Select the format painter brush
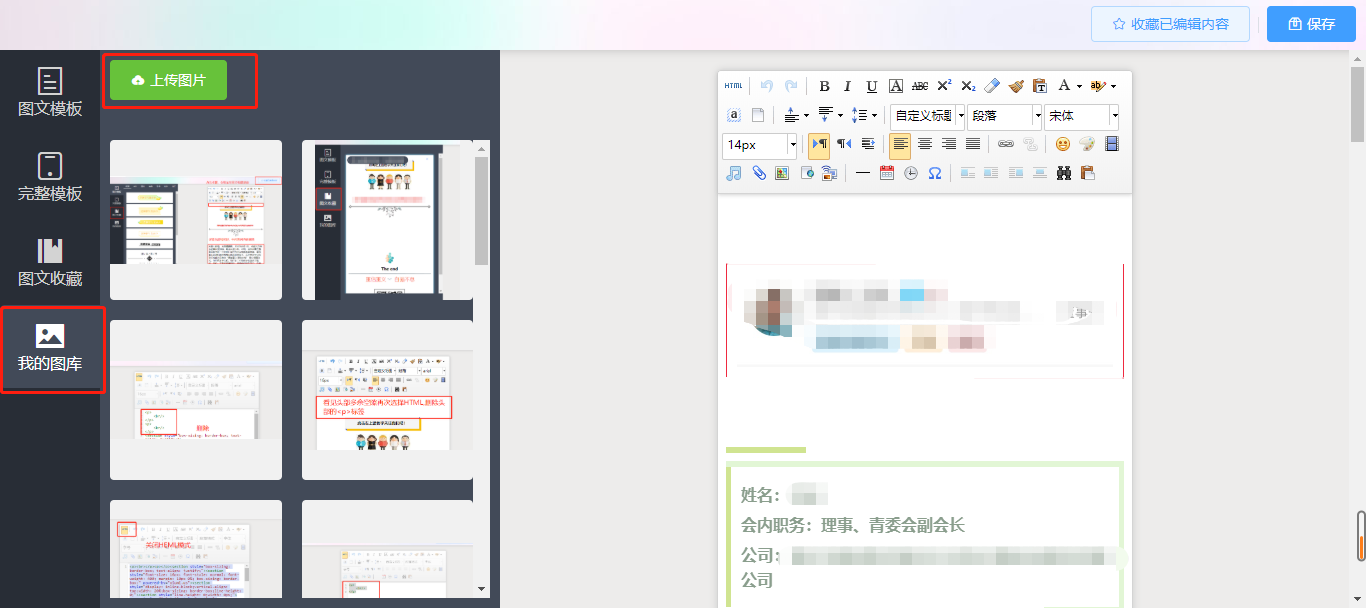This screenshot has height=608, width=1366. [1016, 86]
